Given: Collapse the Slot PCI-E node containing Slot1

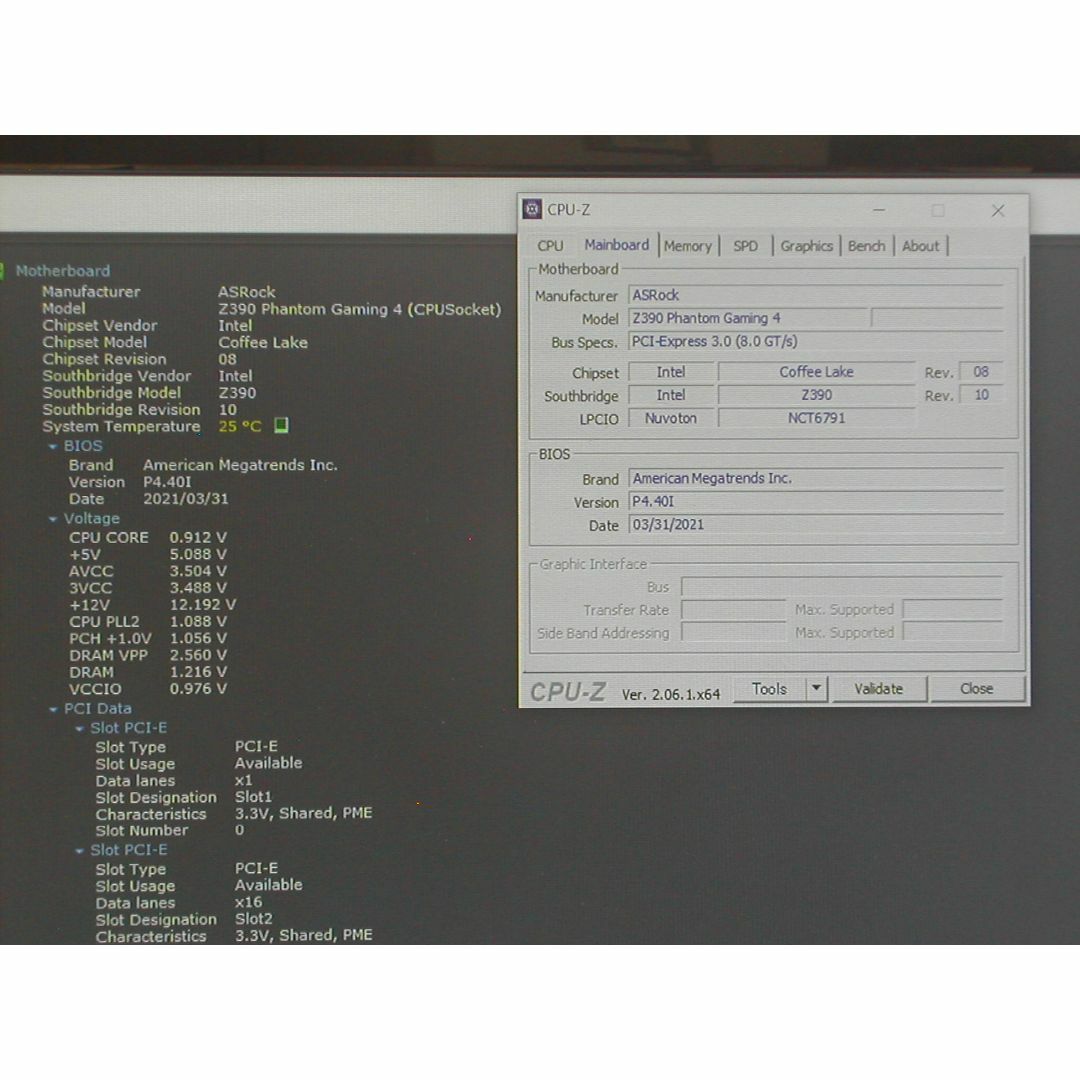Looking at the screenshot, I should [79, 728].
